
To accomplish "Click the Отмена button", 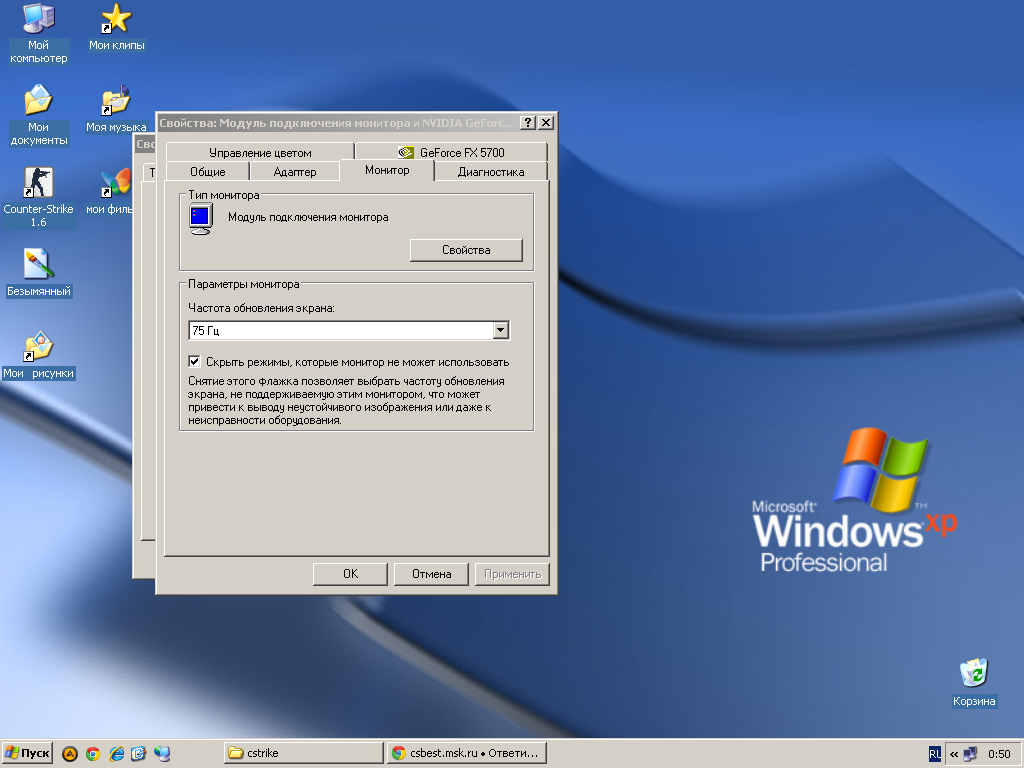I will point(431,574).
